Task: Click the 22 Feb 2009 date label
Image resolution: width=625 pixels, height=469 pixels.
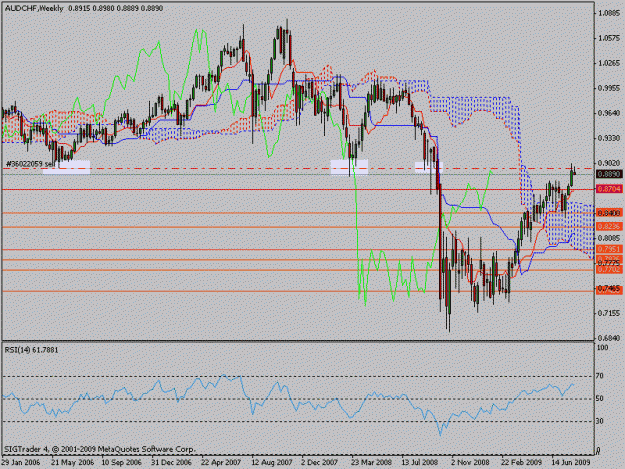Action: click(521, 463)
